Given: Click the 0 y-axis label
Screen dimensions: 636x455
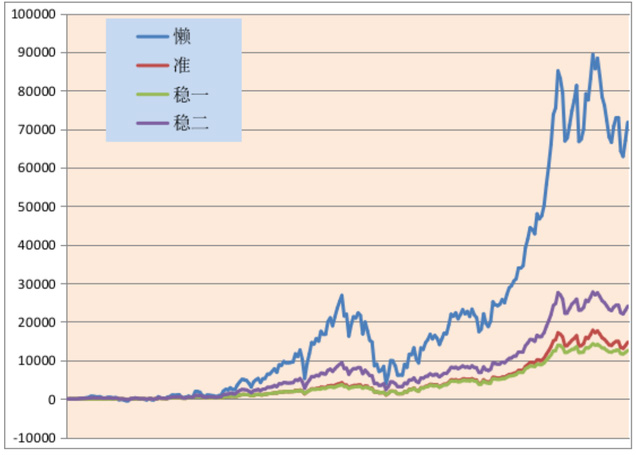Looking at the screenshot, I should 52,400.
